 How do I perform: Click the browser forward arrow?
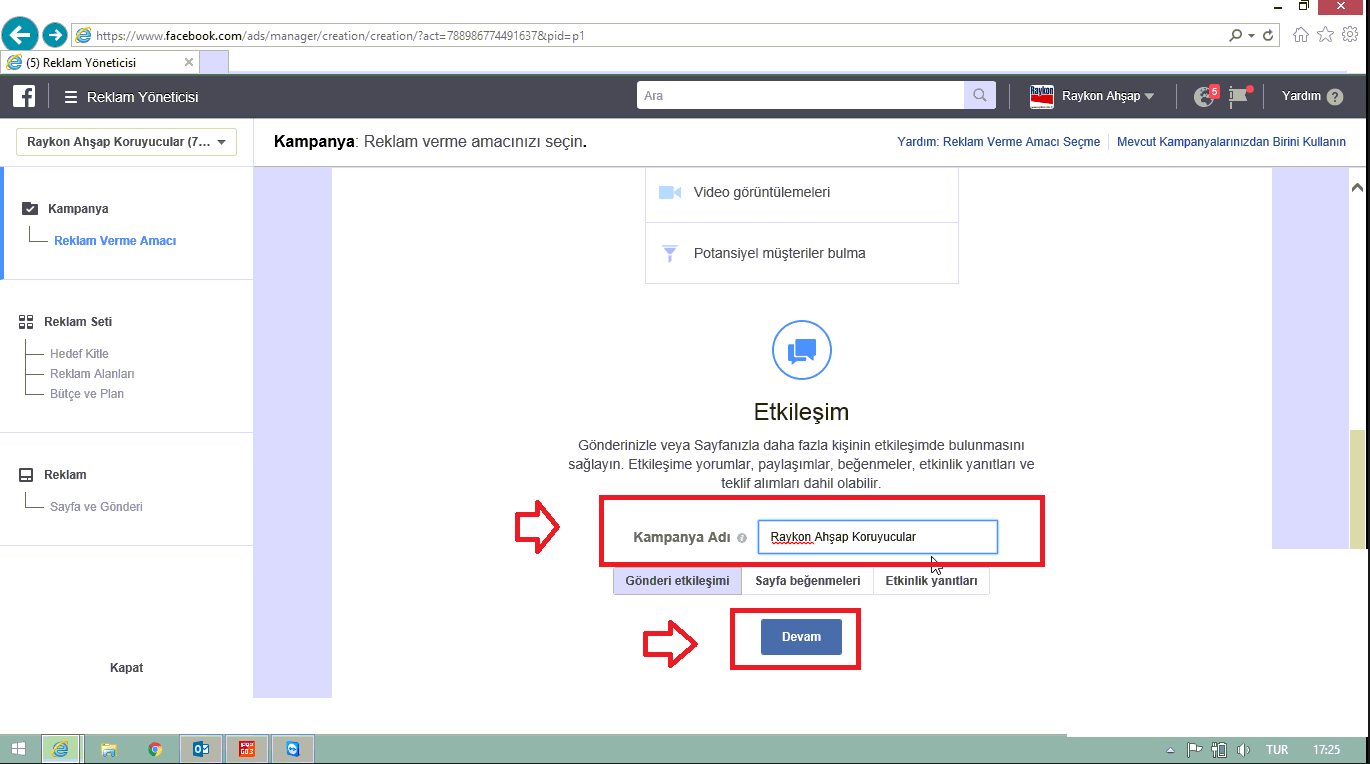(55, 35)
